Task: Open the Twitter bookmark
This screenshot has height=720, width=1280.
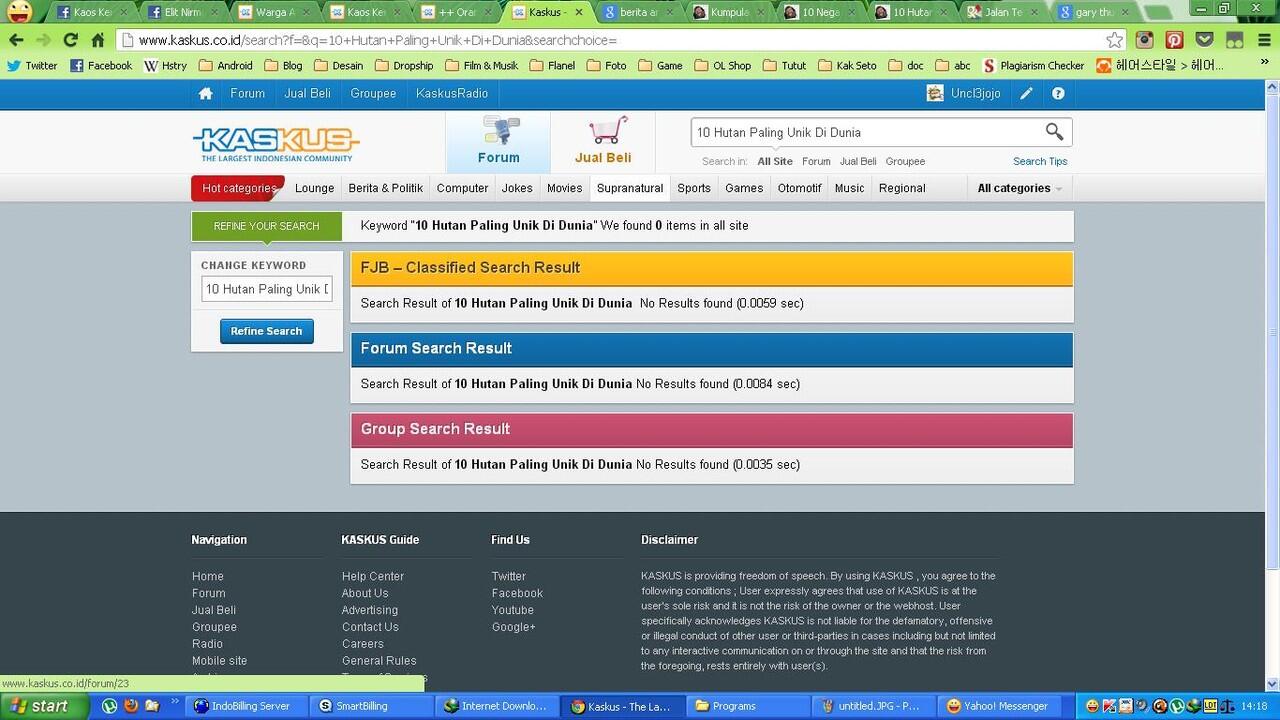Action: pos(32,65)
